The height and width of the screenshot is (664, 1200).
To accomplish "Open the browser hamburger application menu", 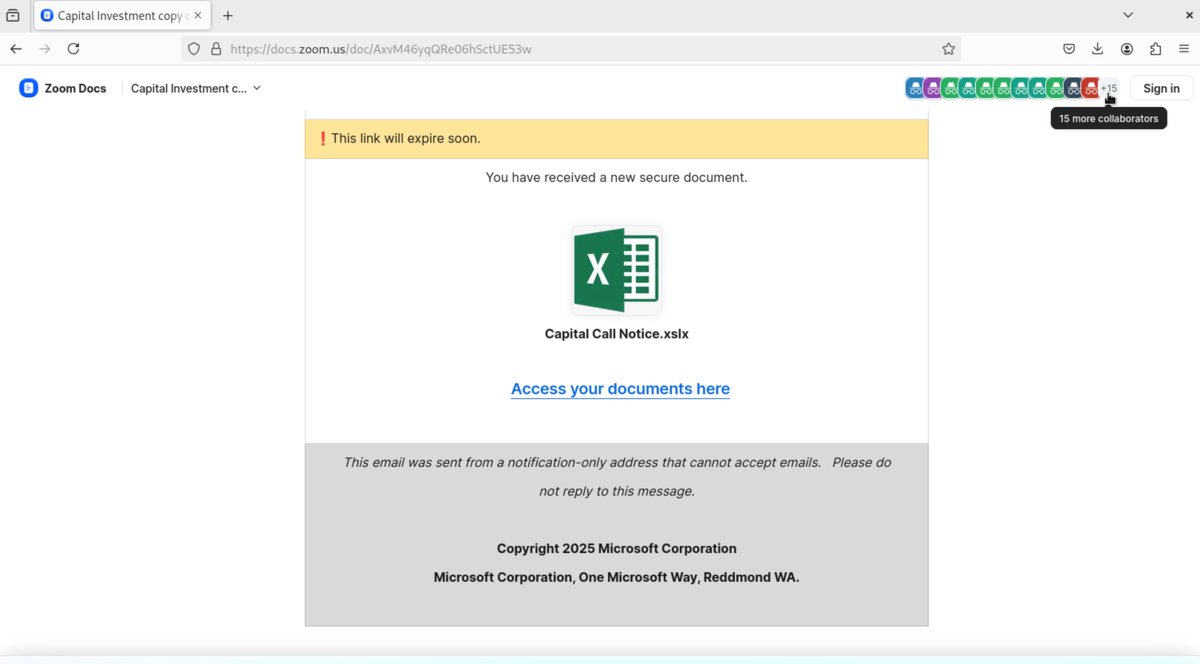I will pyautogui.click(x=1184, y=49).
